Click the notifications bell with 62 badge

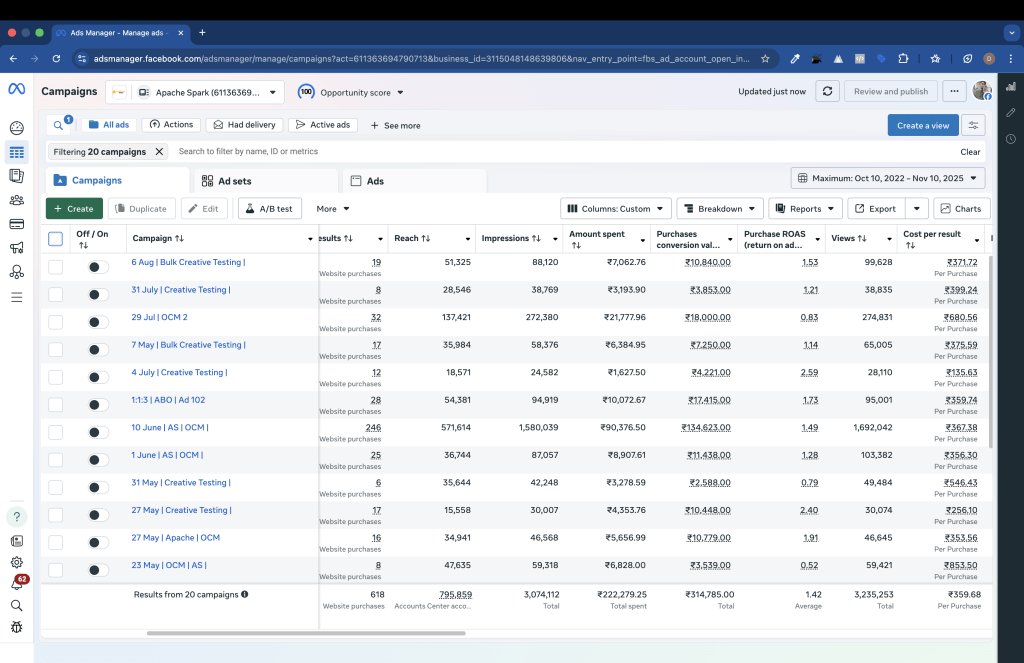coord(17,583)
